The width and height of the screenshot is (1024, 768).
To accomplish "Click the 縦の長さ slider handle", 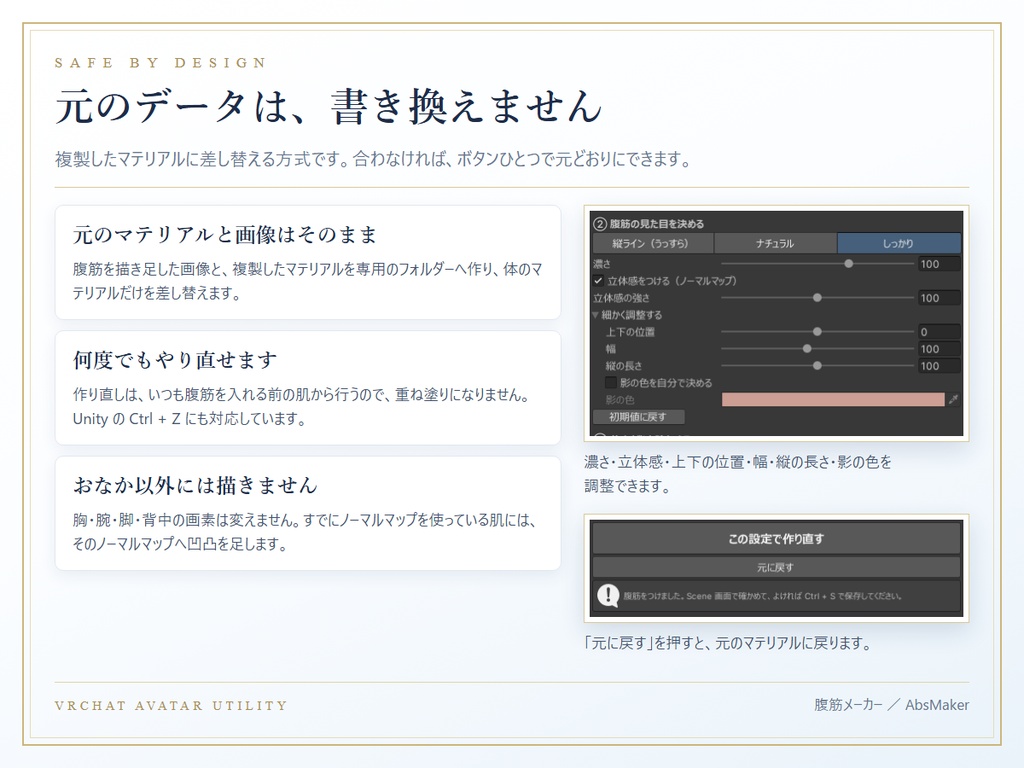I will pos(817,366).
